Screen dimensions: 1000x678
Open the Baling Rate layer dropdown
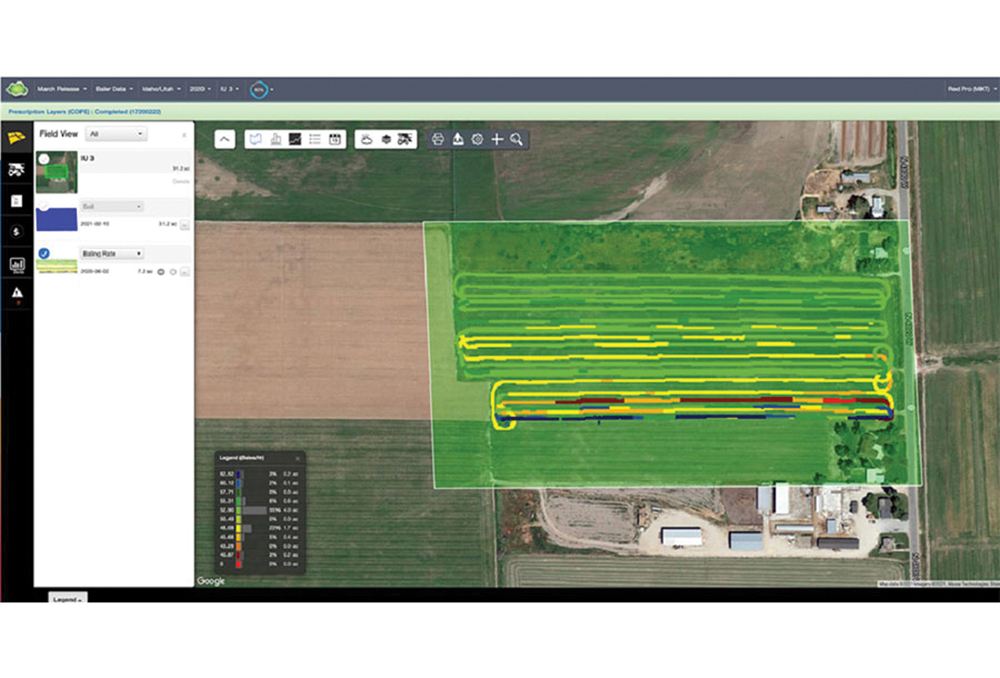(111, 254)
